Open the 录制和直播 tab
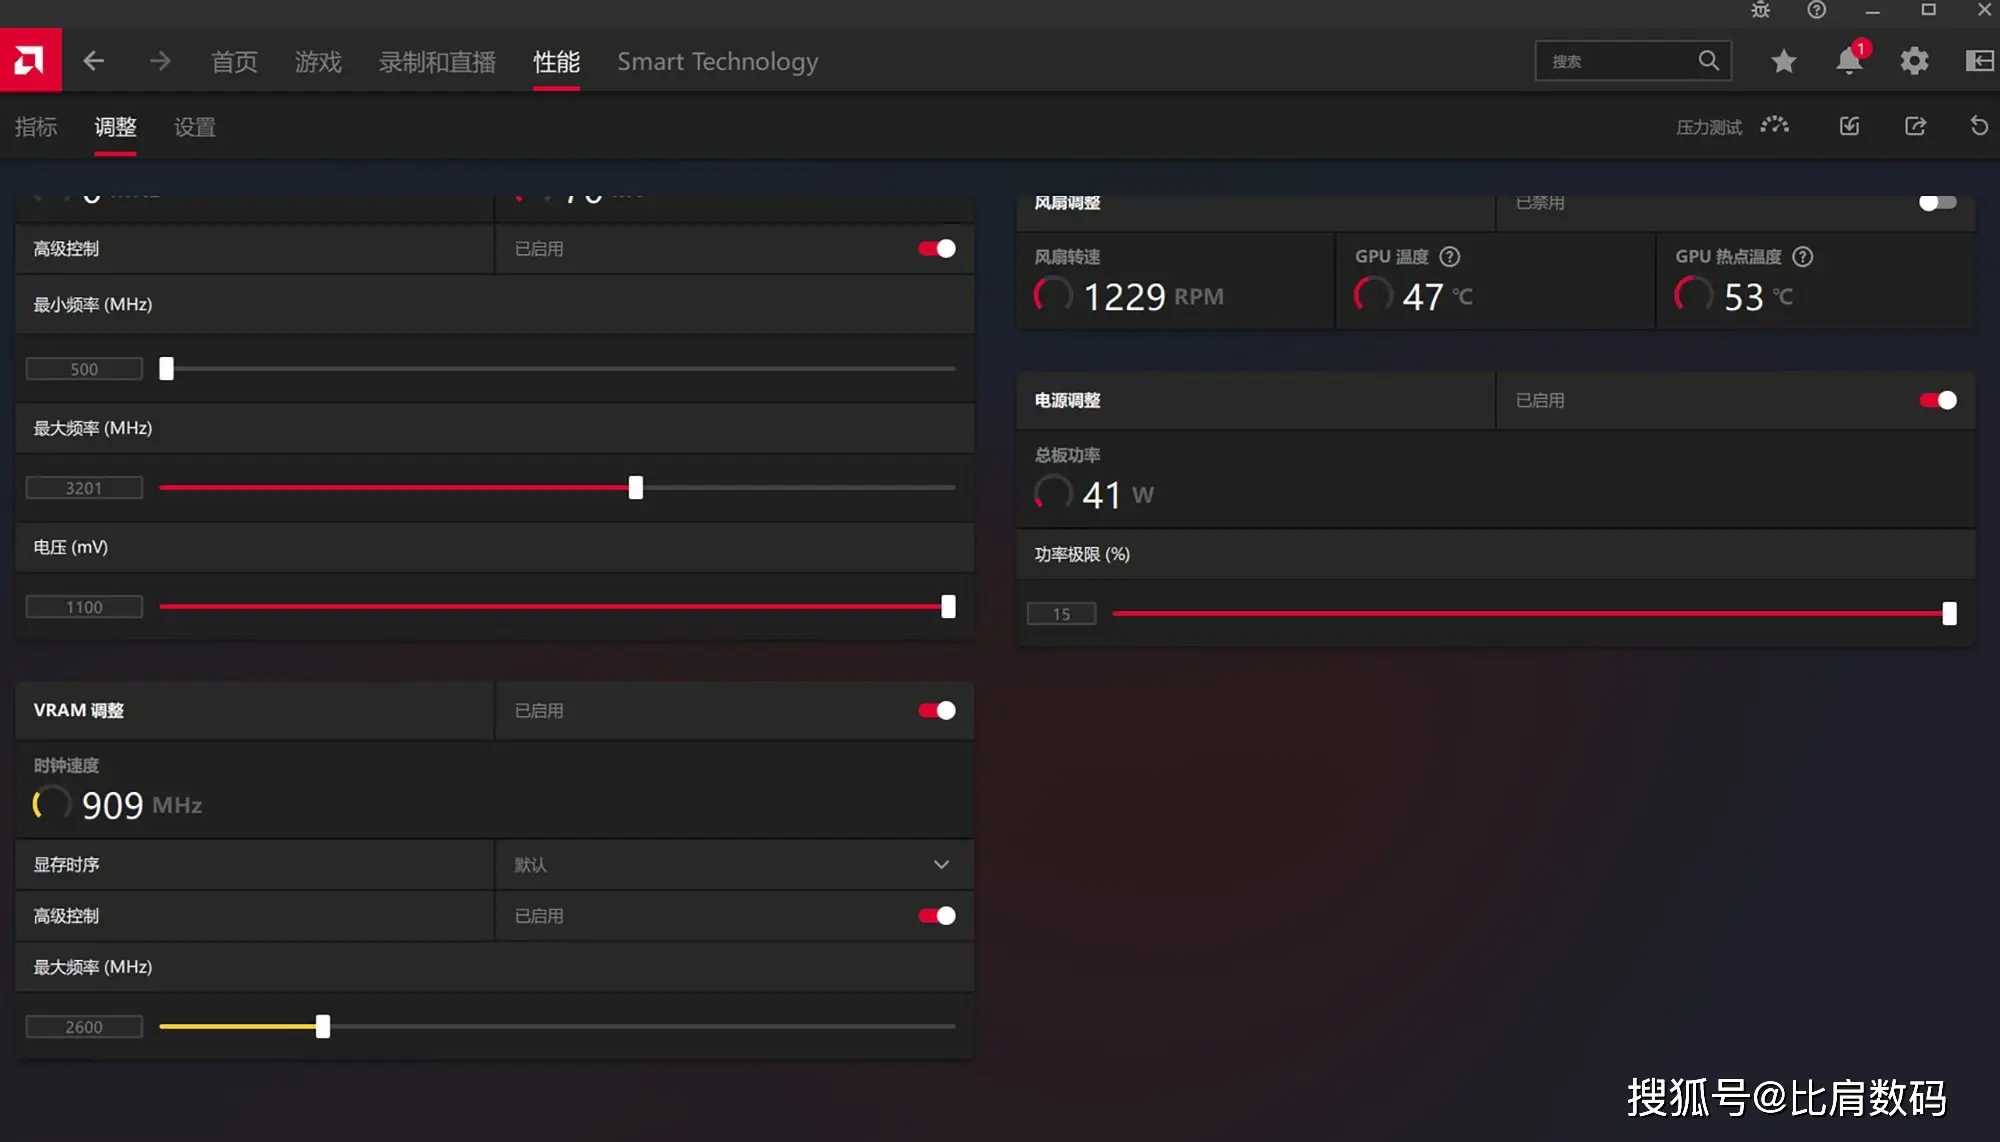2000x1142 pixels. coord(437,62)
